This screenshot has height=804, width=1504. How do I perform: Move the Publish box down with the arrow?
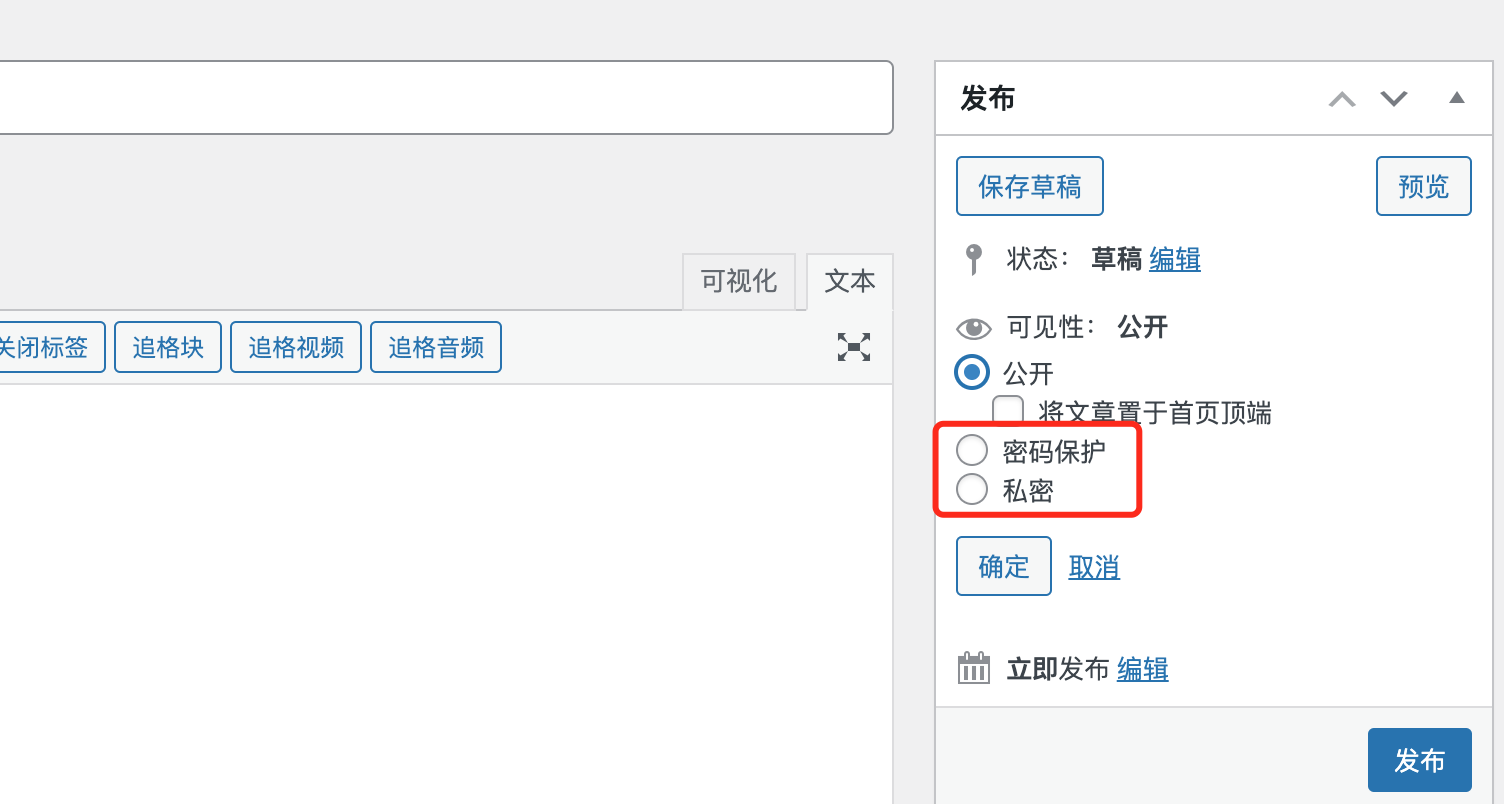pos(1394,98)
